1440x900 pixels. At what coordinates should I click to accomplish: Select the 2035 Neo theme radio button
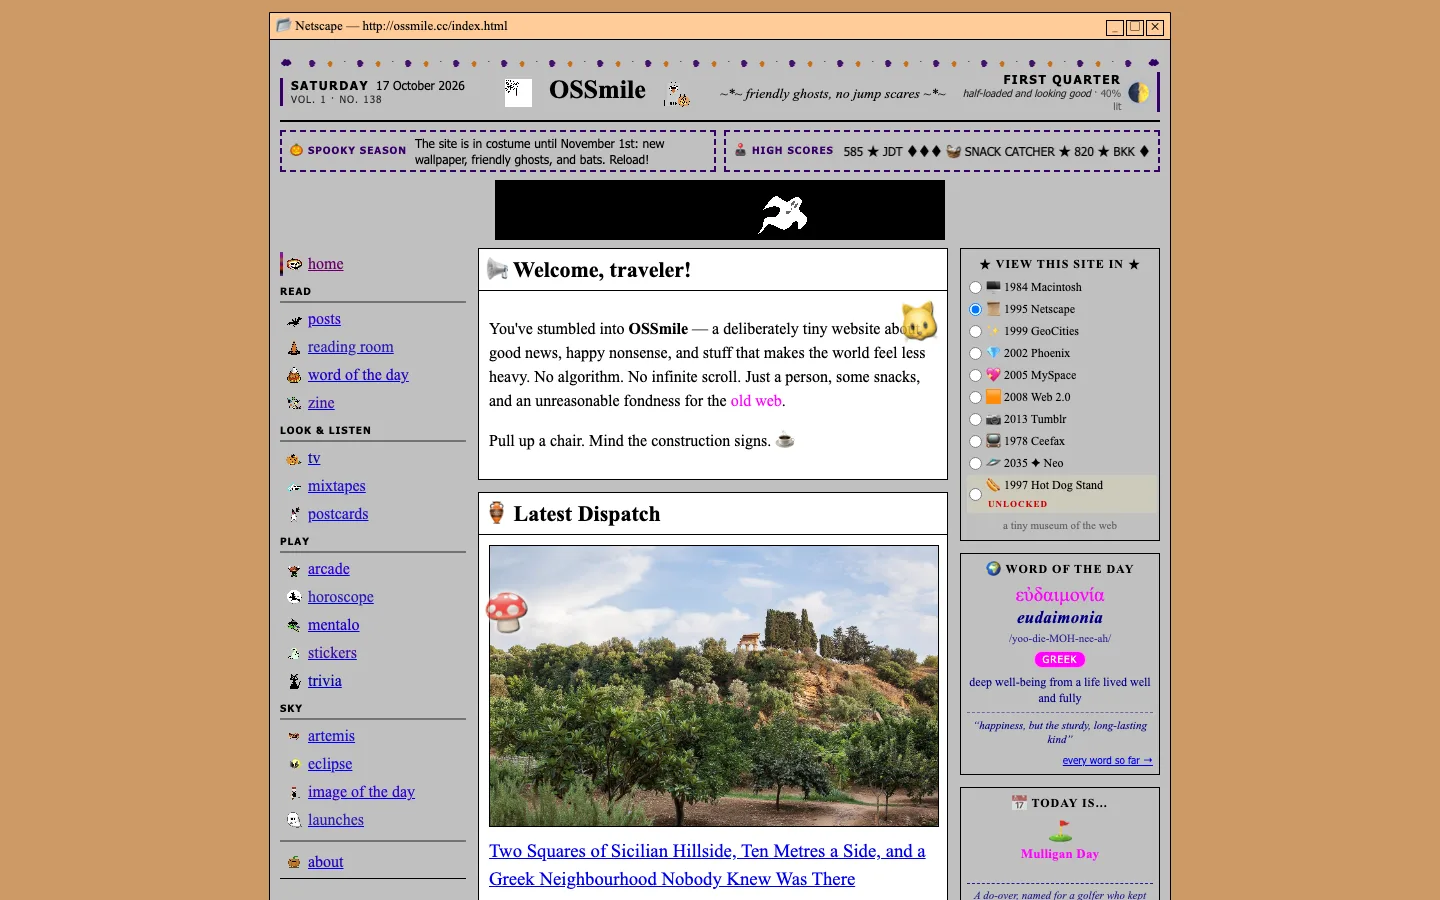pyautogui.click(x=975, y=464)
